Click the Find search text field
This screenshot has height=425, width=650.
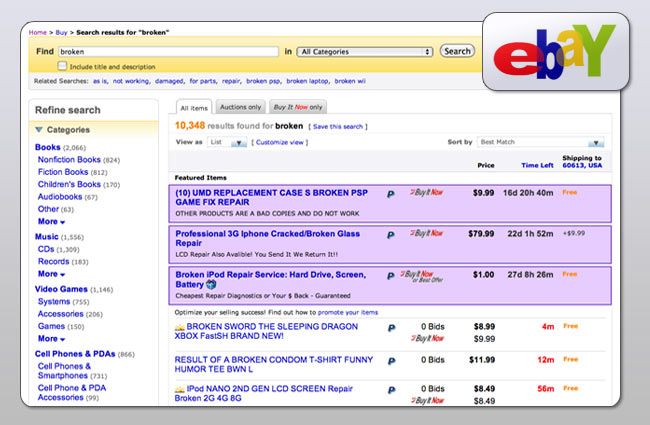[168, 52]
